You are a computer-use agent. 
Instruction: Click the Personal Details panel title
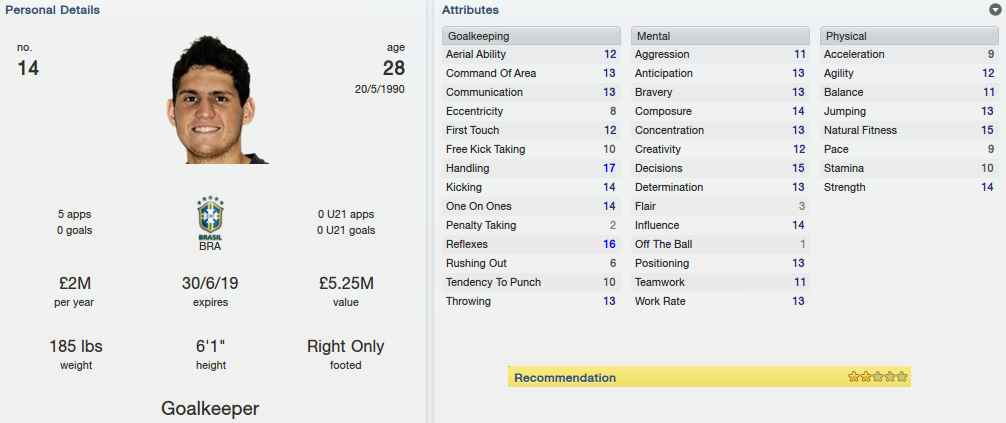tap(53, 10)
